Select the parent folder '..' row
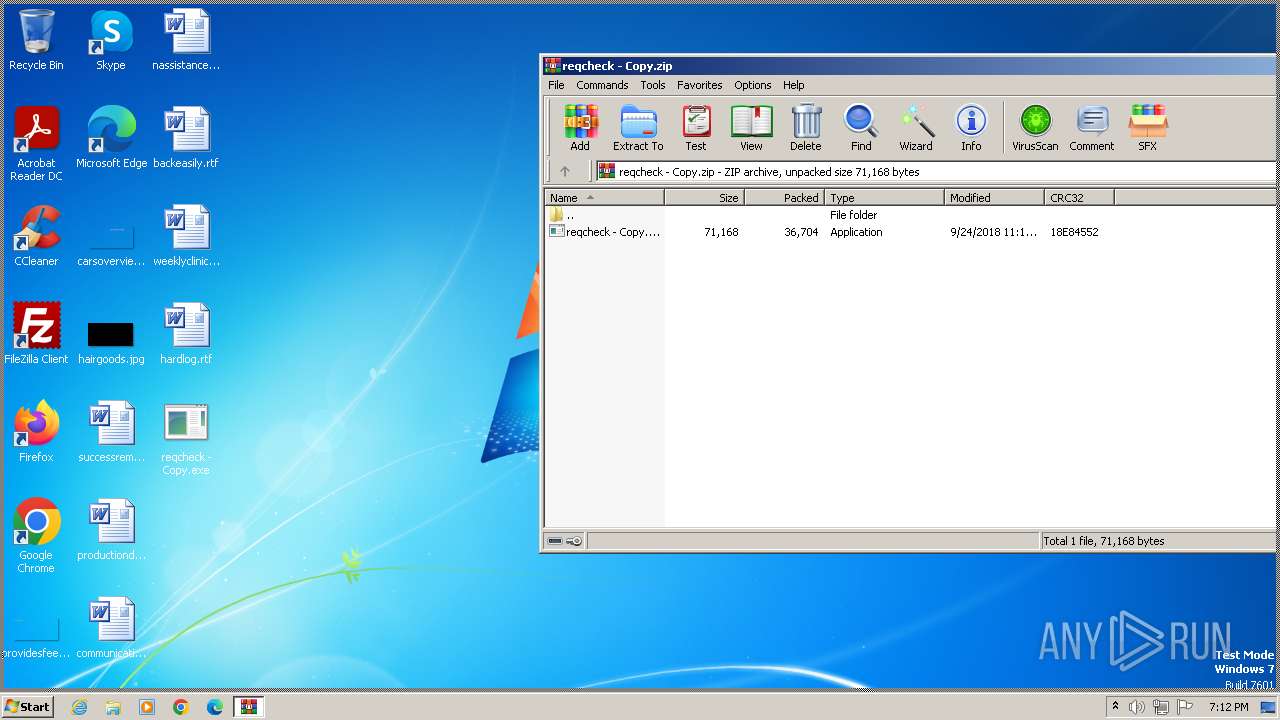This screenshot has height=720, width=1280. tap(910, 215)
